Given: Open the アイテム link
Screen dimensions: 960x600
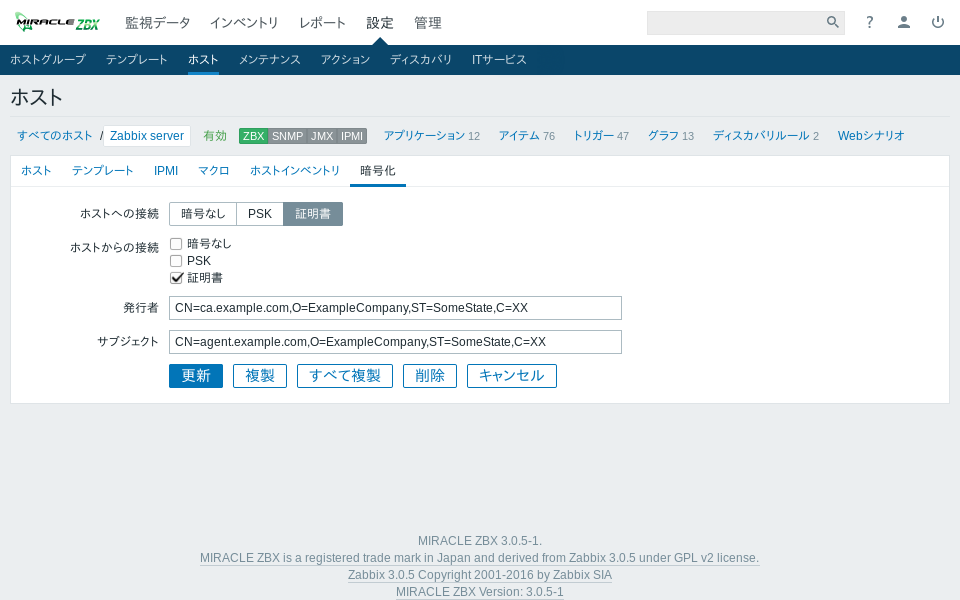Looking at the screenshot, I should pos(519,136).
